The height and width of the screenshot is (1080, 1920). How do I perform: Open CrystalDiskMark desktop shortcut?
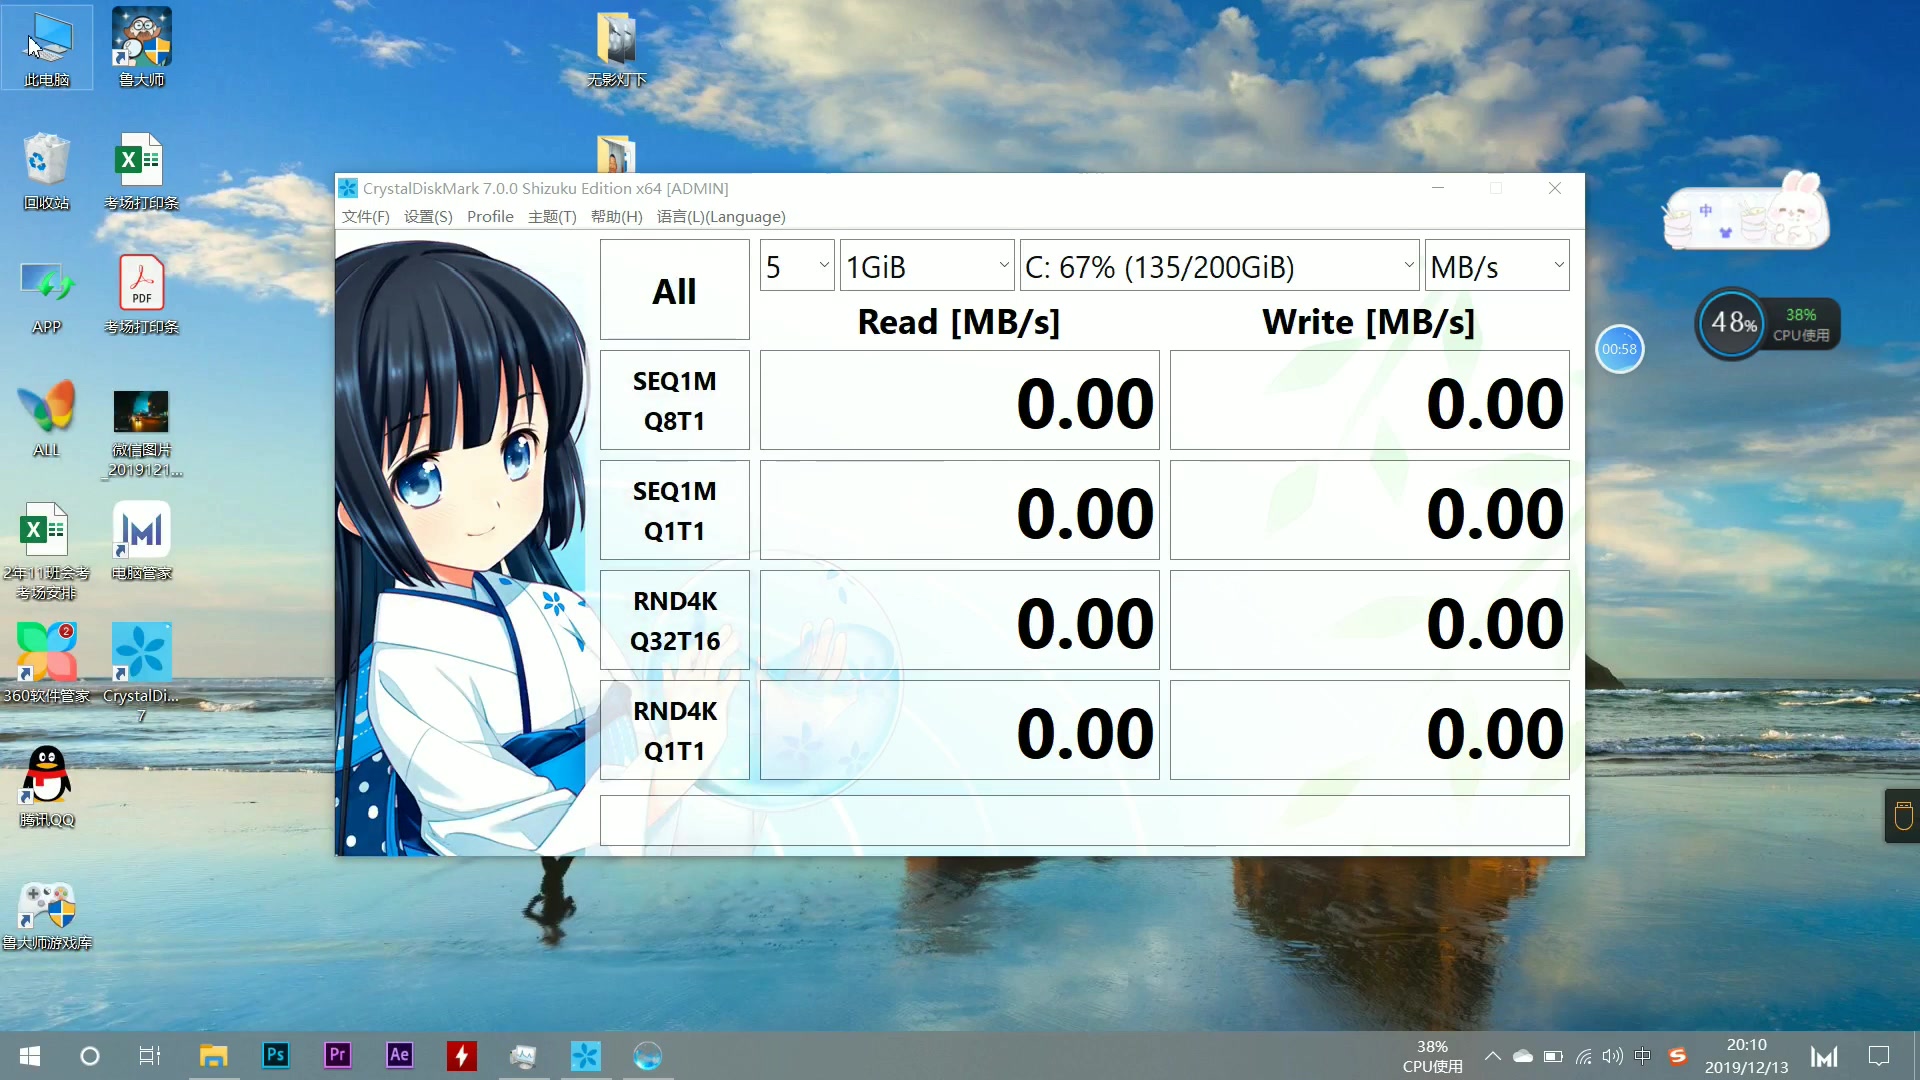click(x=141, y=653)
